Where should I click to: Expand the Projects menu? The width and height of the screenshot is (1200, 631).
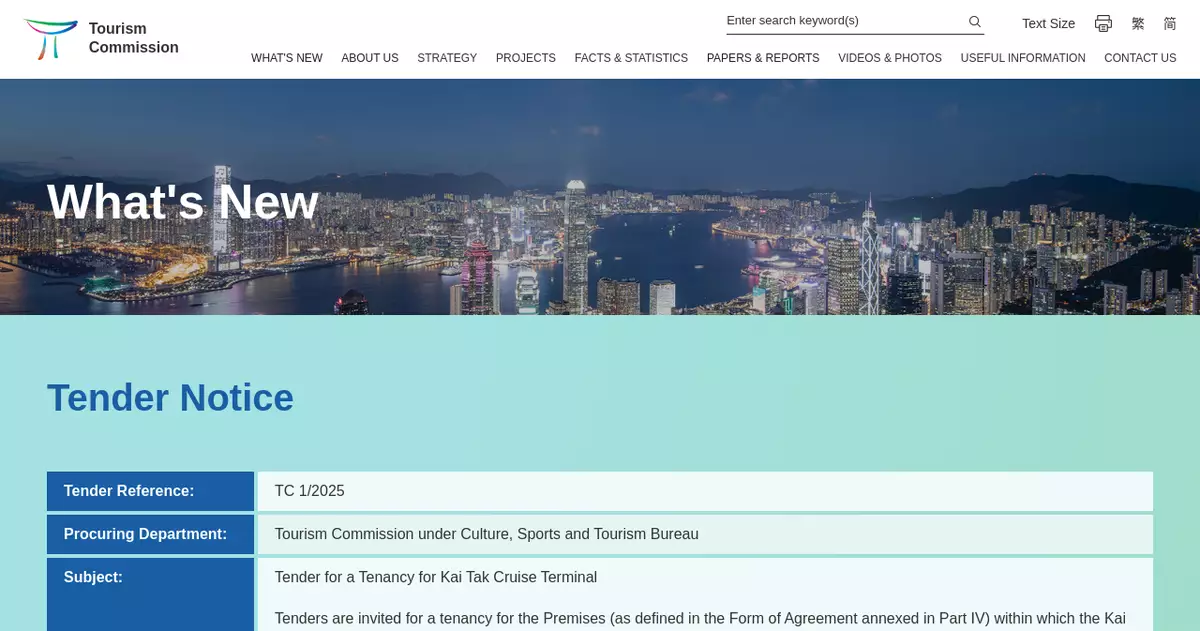click(525, 58)
